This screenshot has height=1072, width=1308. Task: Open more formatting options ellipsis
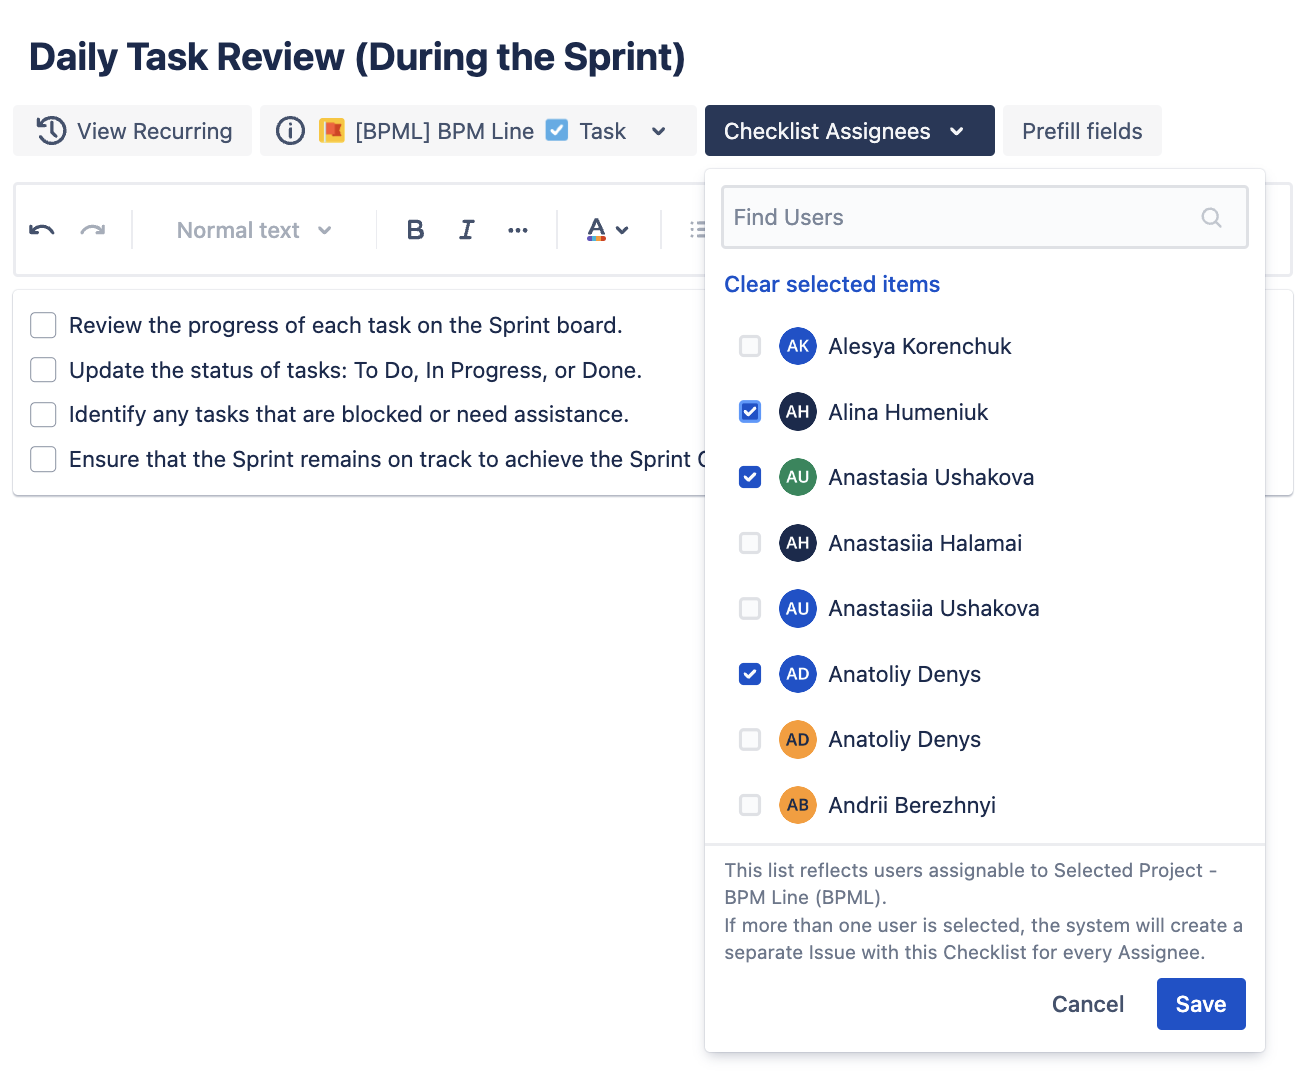517,230
